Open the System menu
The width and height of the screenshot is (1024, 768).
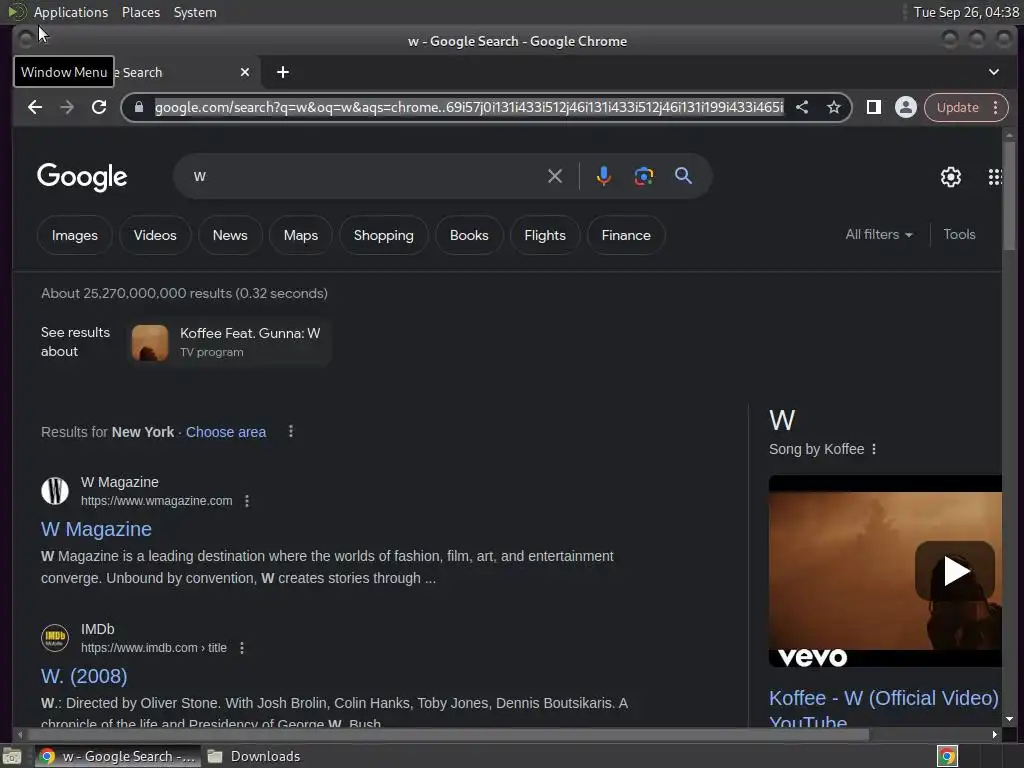coord(195,12)
